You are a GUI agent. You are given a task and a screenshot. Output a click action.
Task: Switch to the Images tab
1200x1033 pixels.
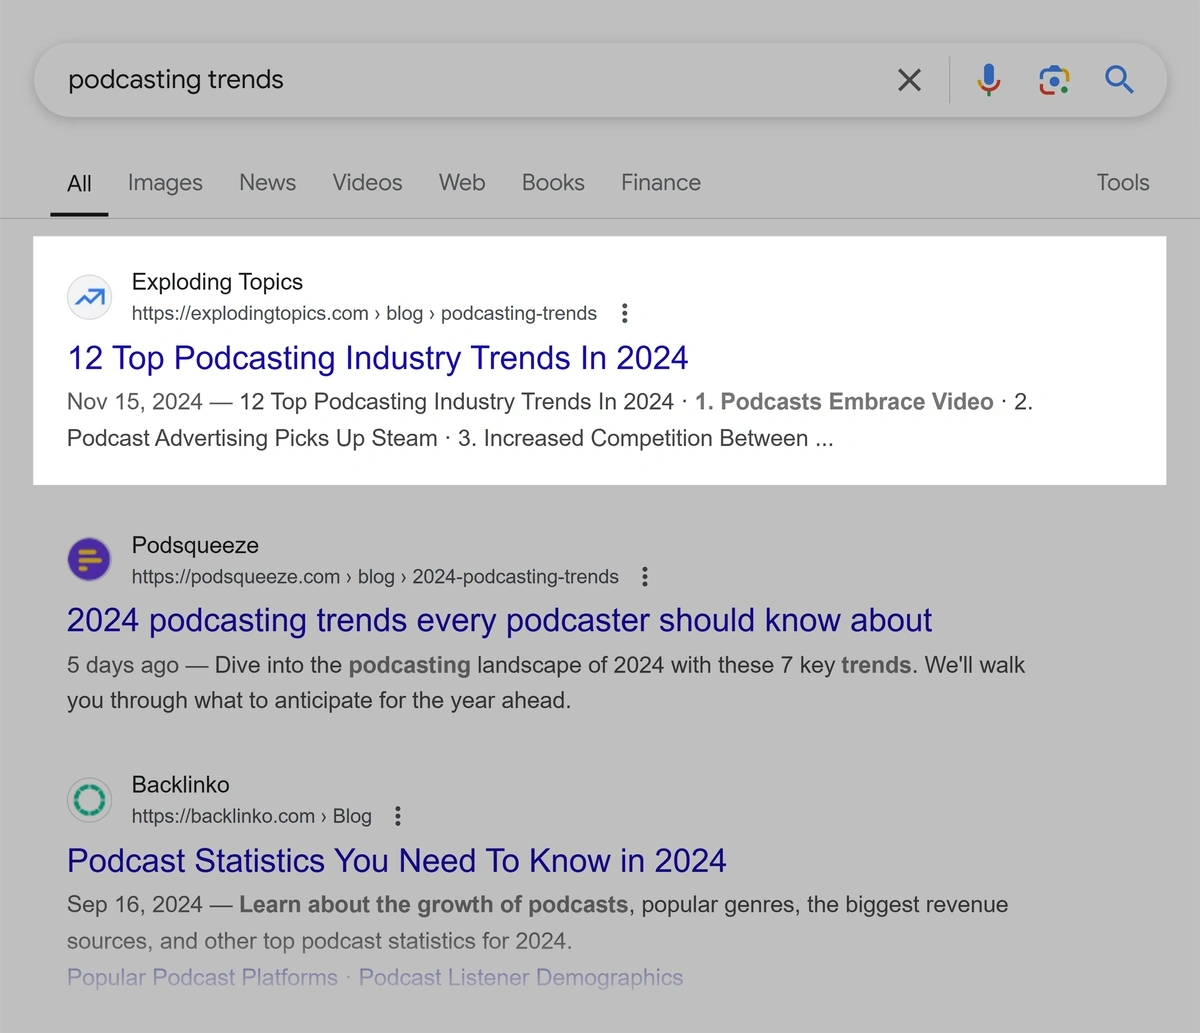(165, 183)
